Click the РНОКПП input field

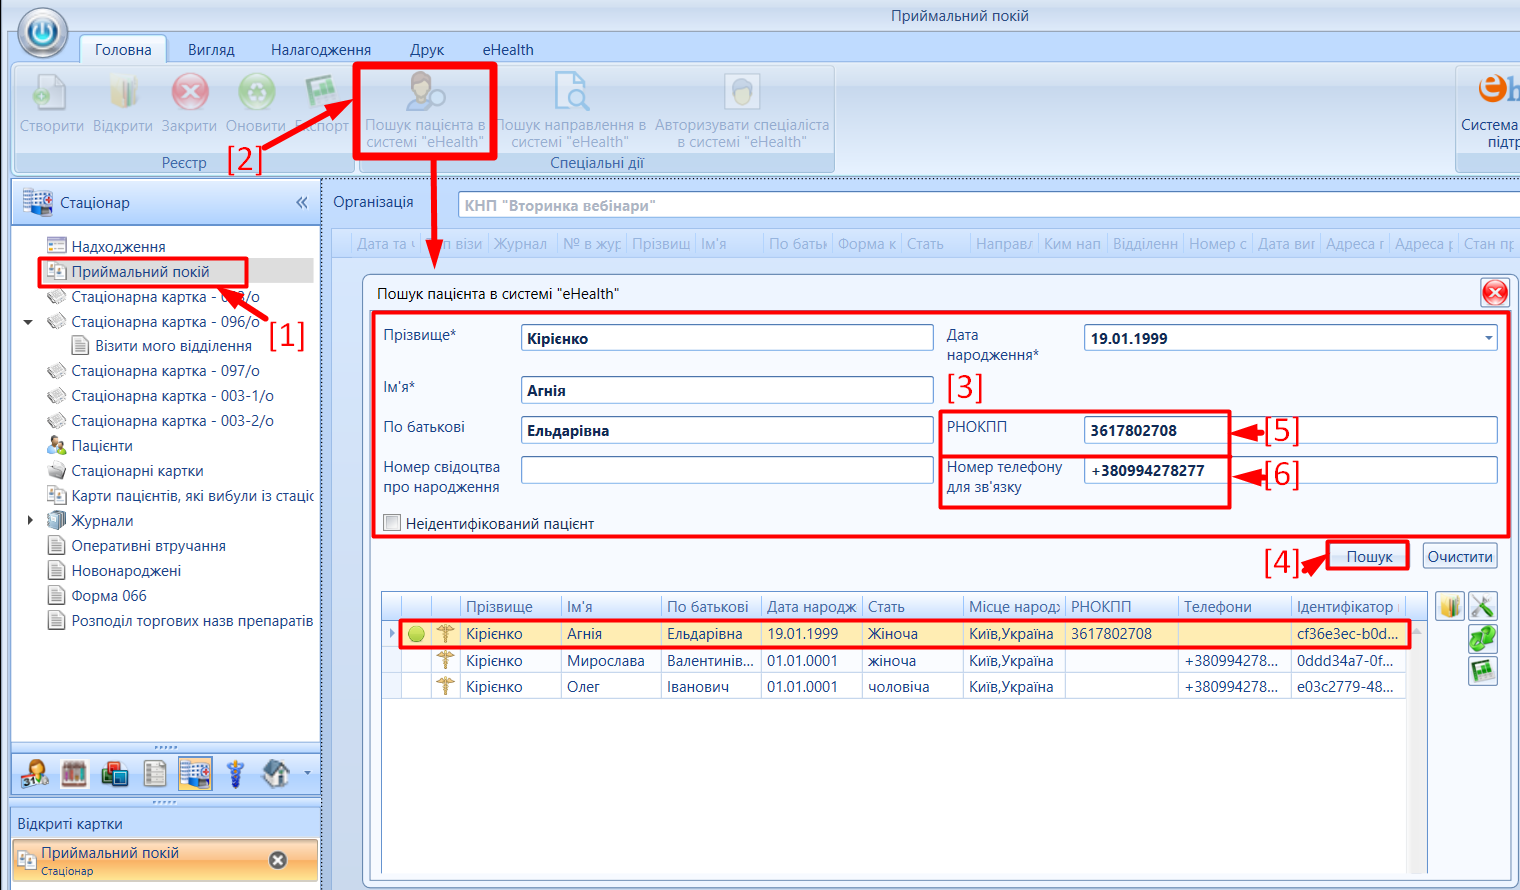click(x=1290, y=430)
